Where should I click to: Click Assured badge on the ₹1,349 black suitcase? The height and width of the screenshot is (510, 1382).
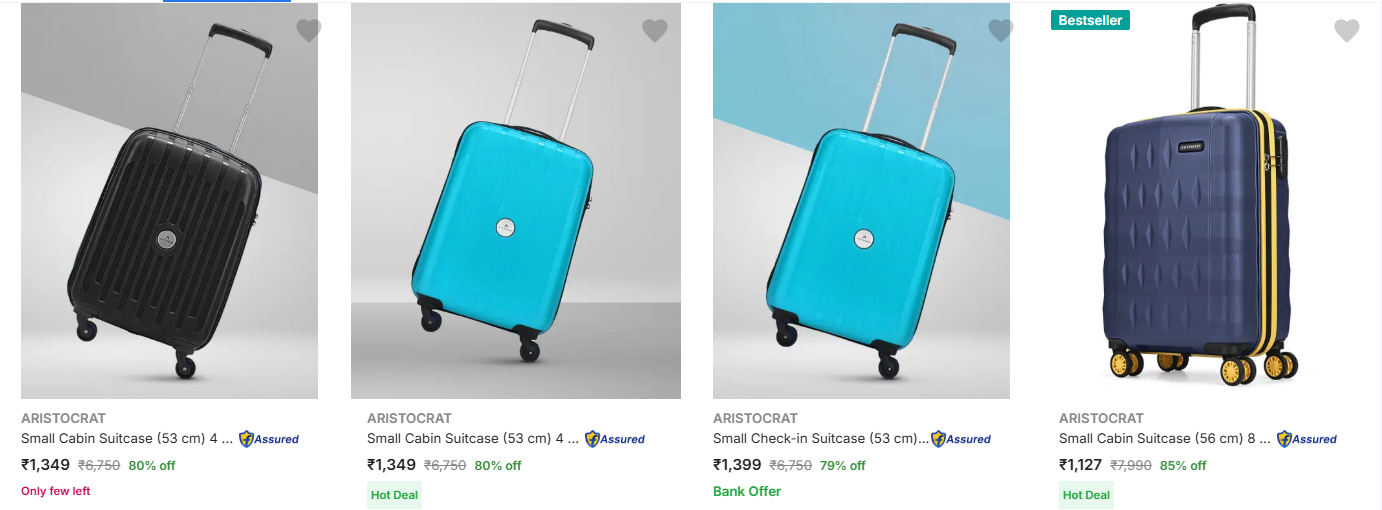click(269, 439)
